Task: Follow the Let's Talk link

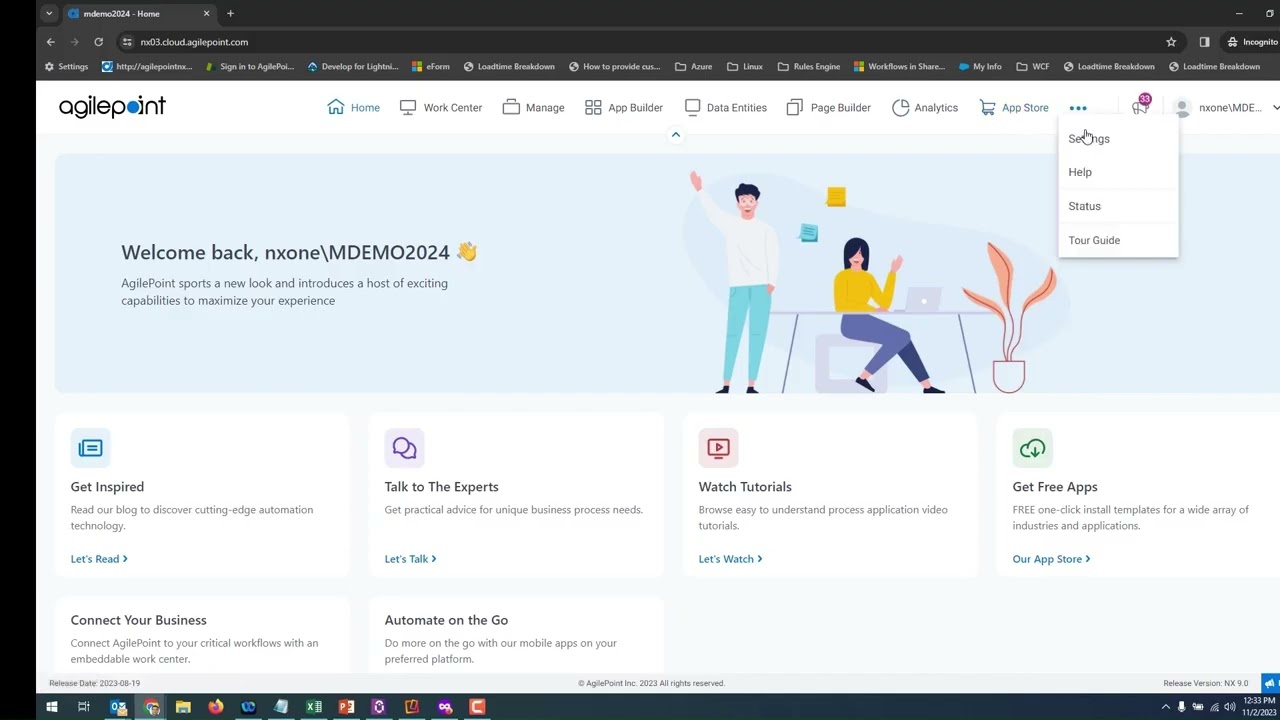Action: click(410, 559)
